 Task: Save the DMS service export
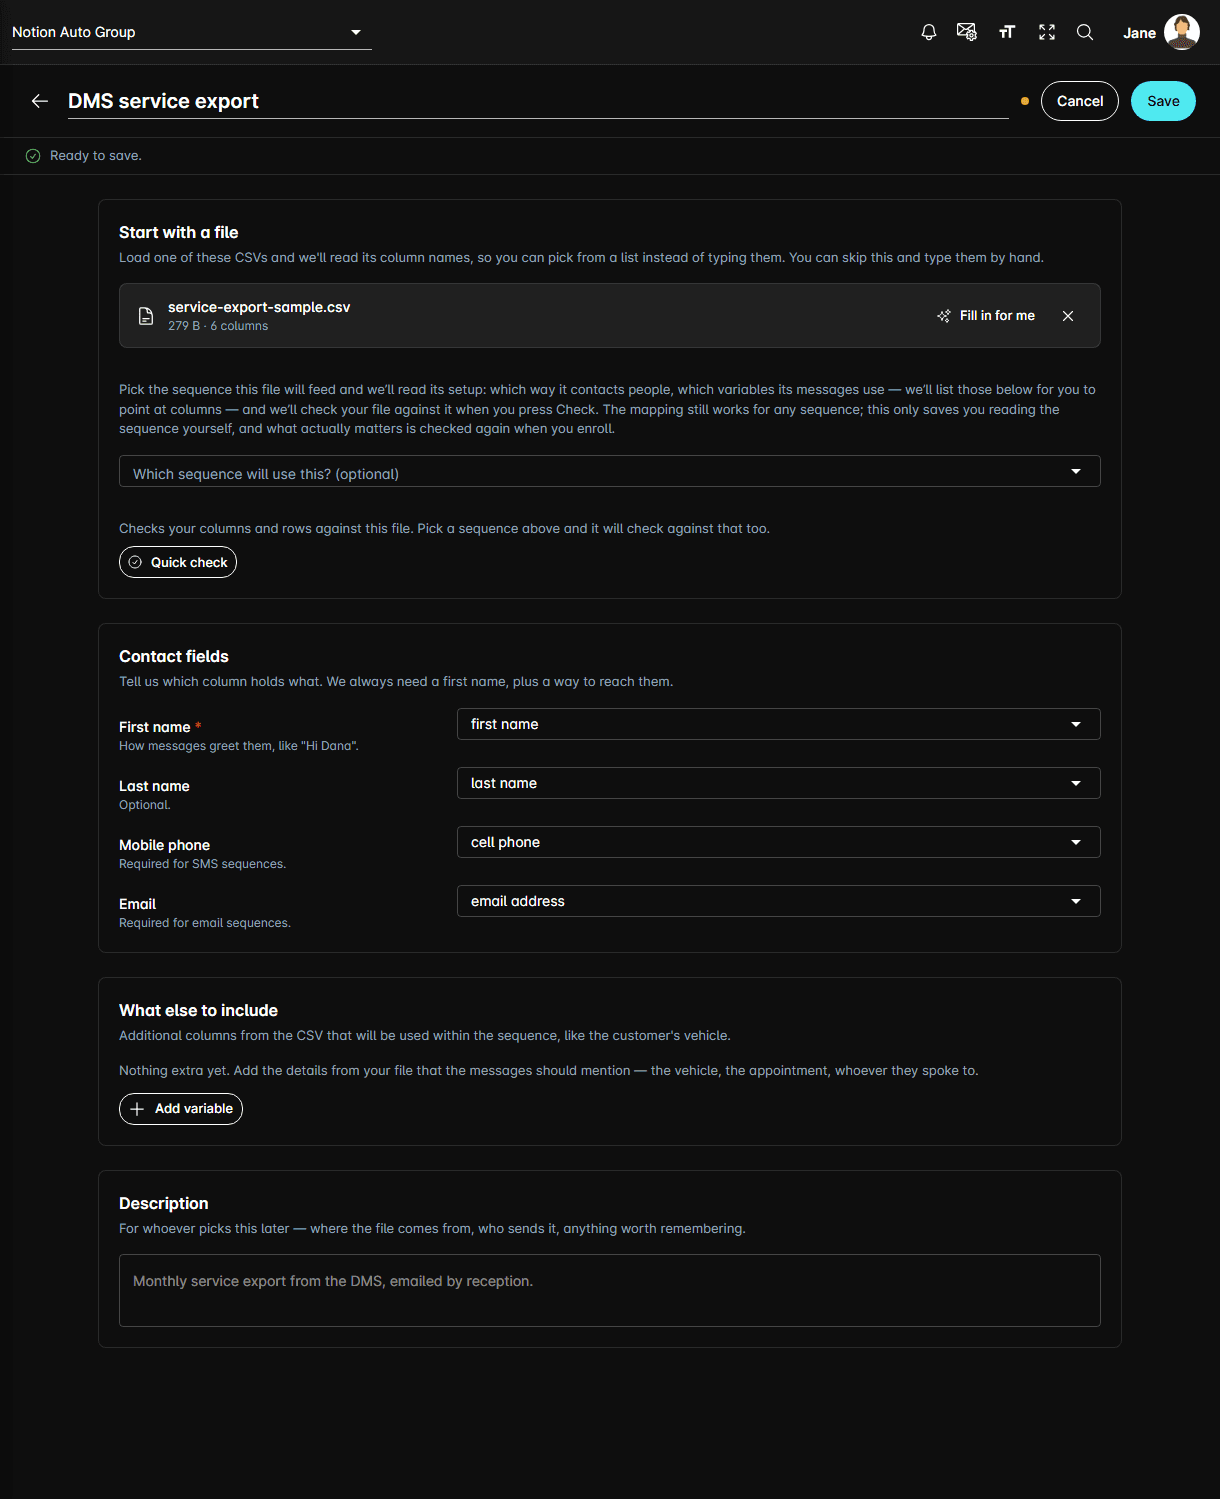[1163, 101]
